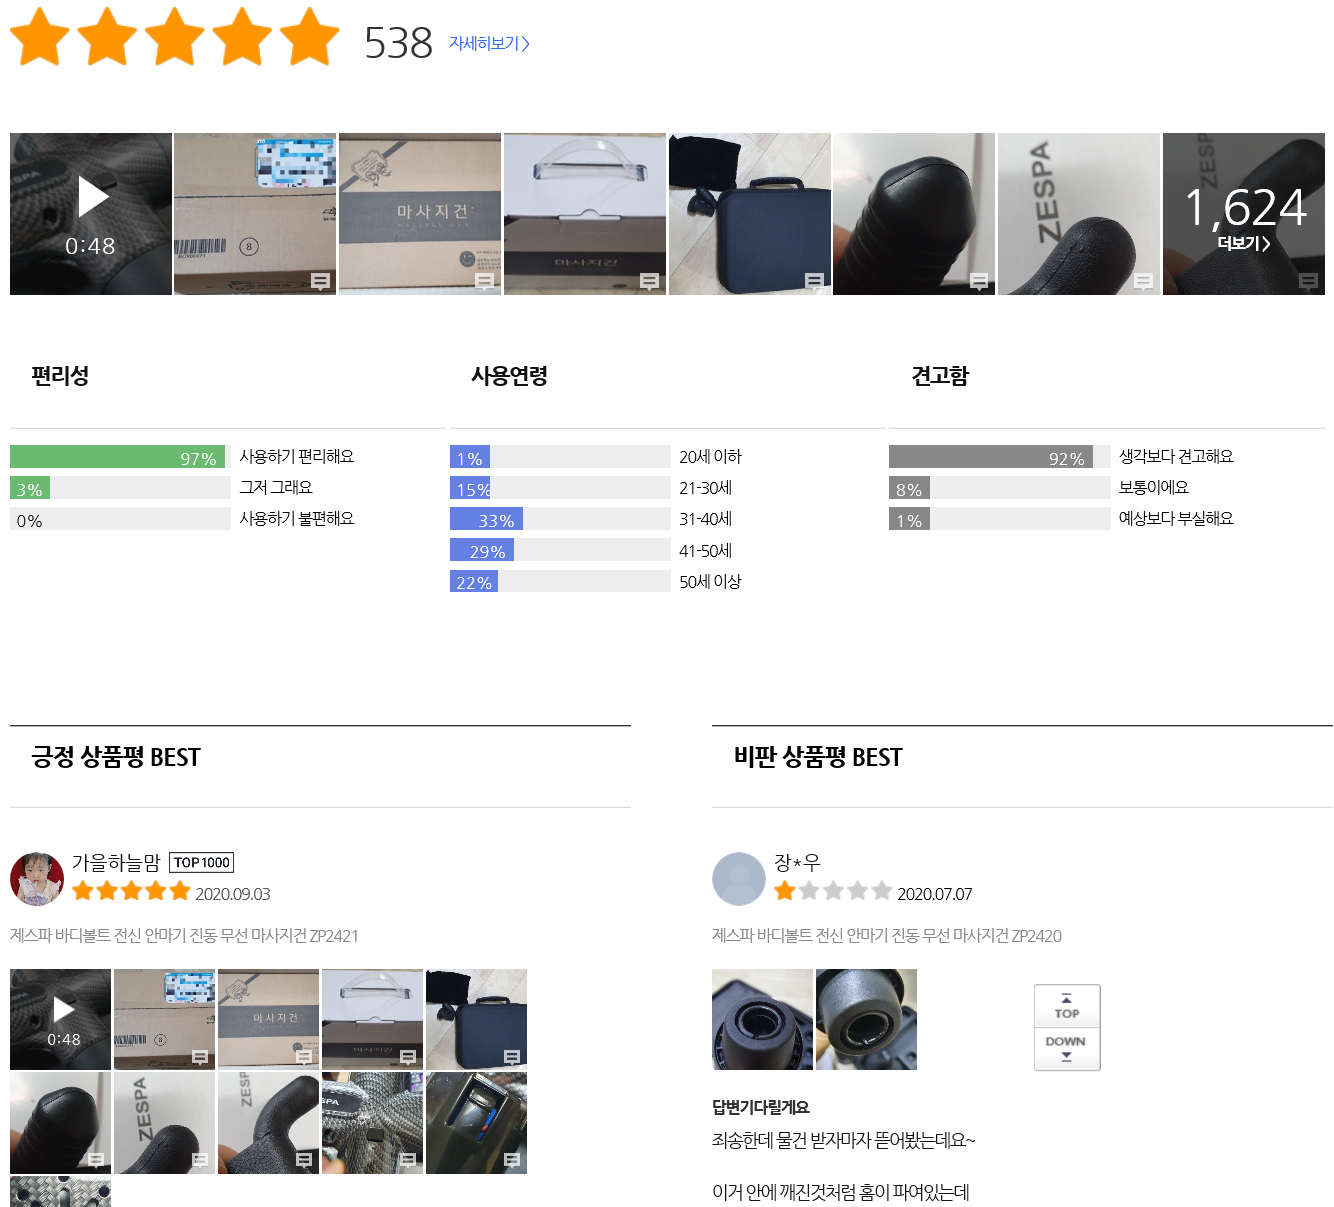Play the 0:48 video in top gallery

pyautogui.click(x=91, y=214)
